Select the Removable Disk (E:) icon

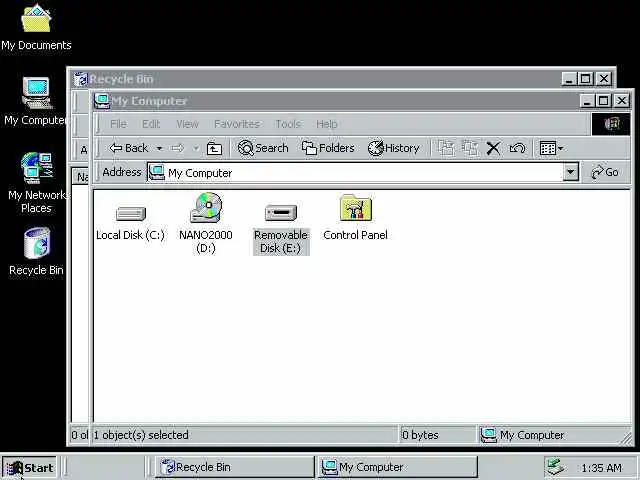click(281, 213)
